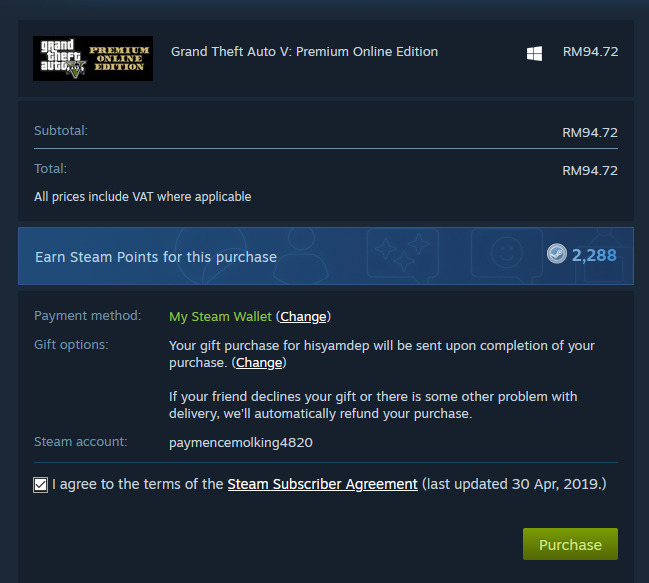Click the item price next to Windows icon
Viewport: 649px width, 583px height.
(x=590, y=52)
